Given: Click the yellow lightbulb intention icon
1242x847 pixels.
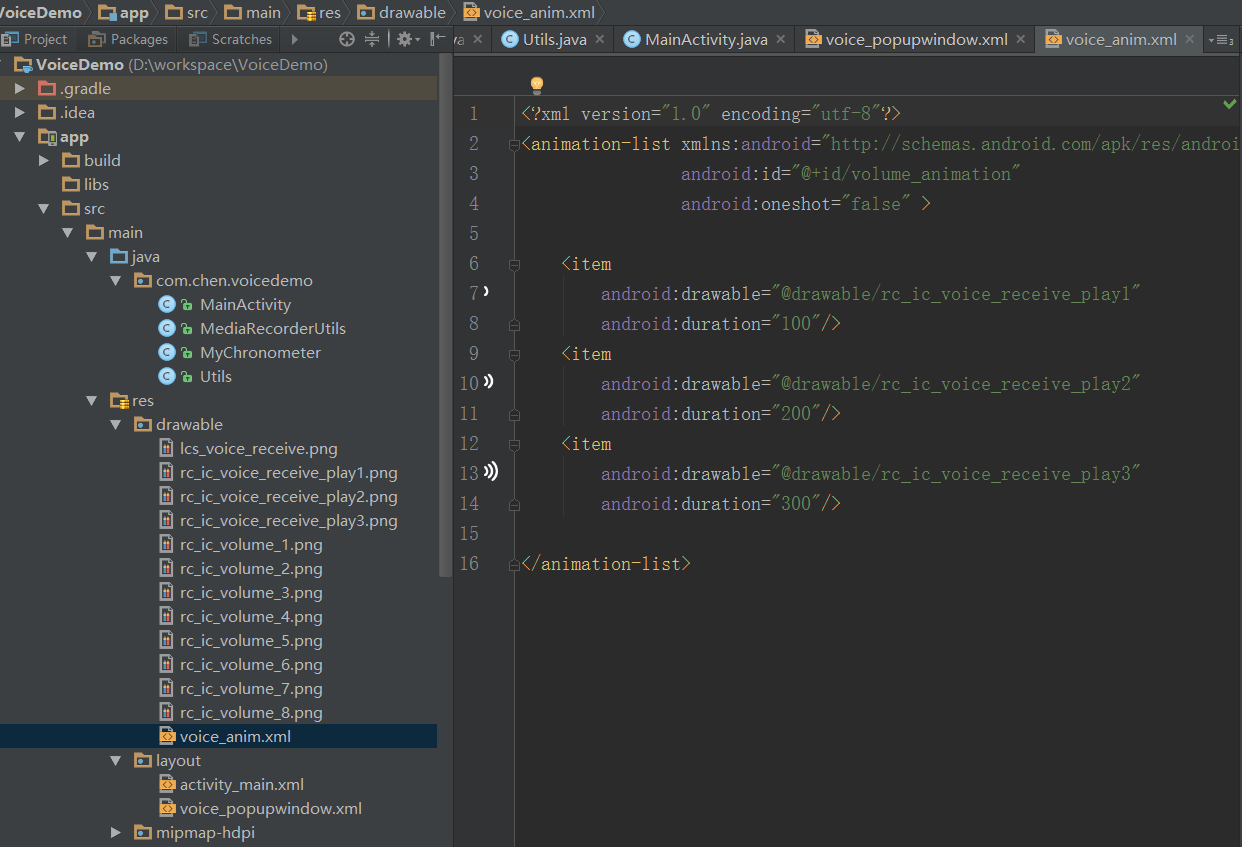Looking at the screenshot, I should tap(536, 85).
